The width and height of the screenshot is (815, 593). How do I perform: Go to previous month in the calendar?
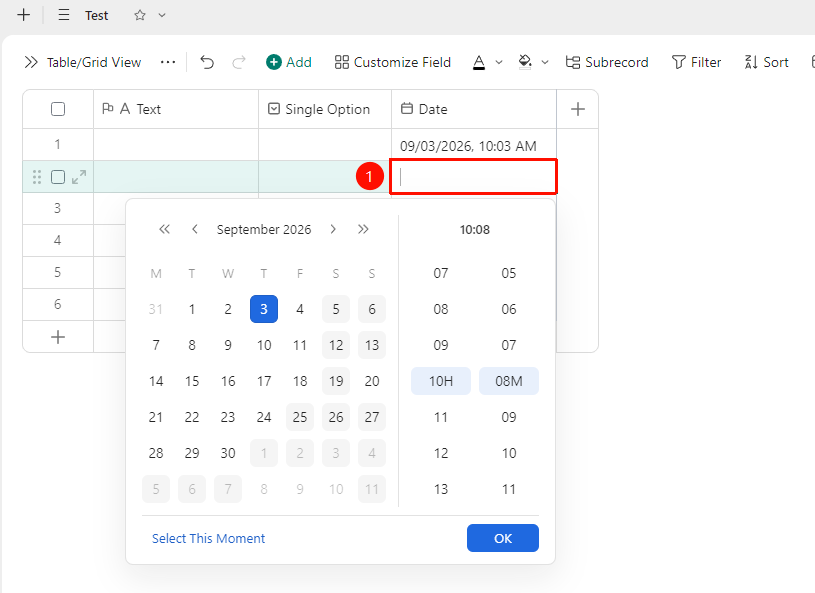[195, 229]
